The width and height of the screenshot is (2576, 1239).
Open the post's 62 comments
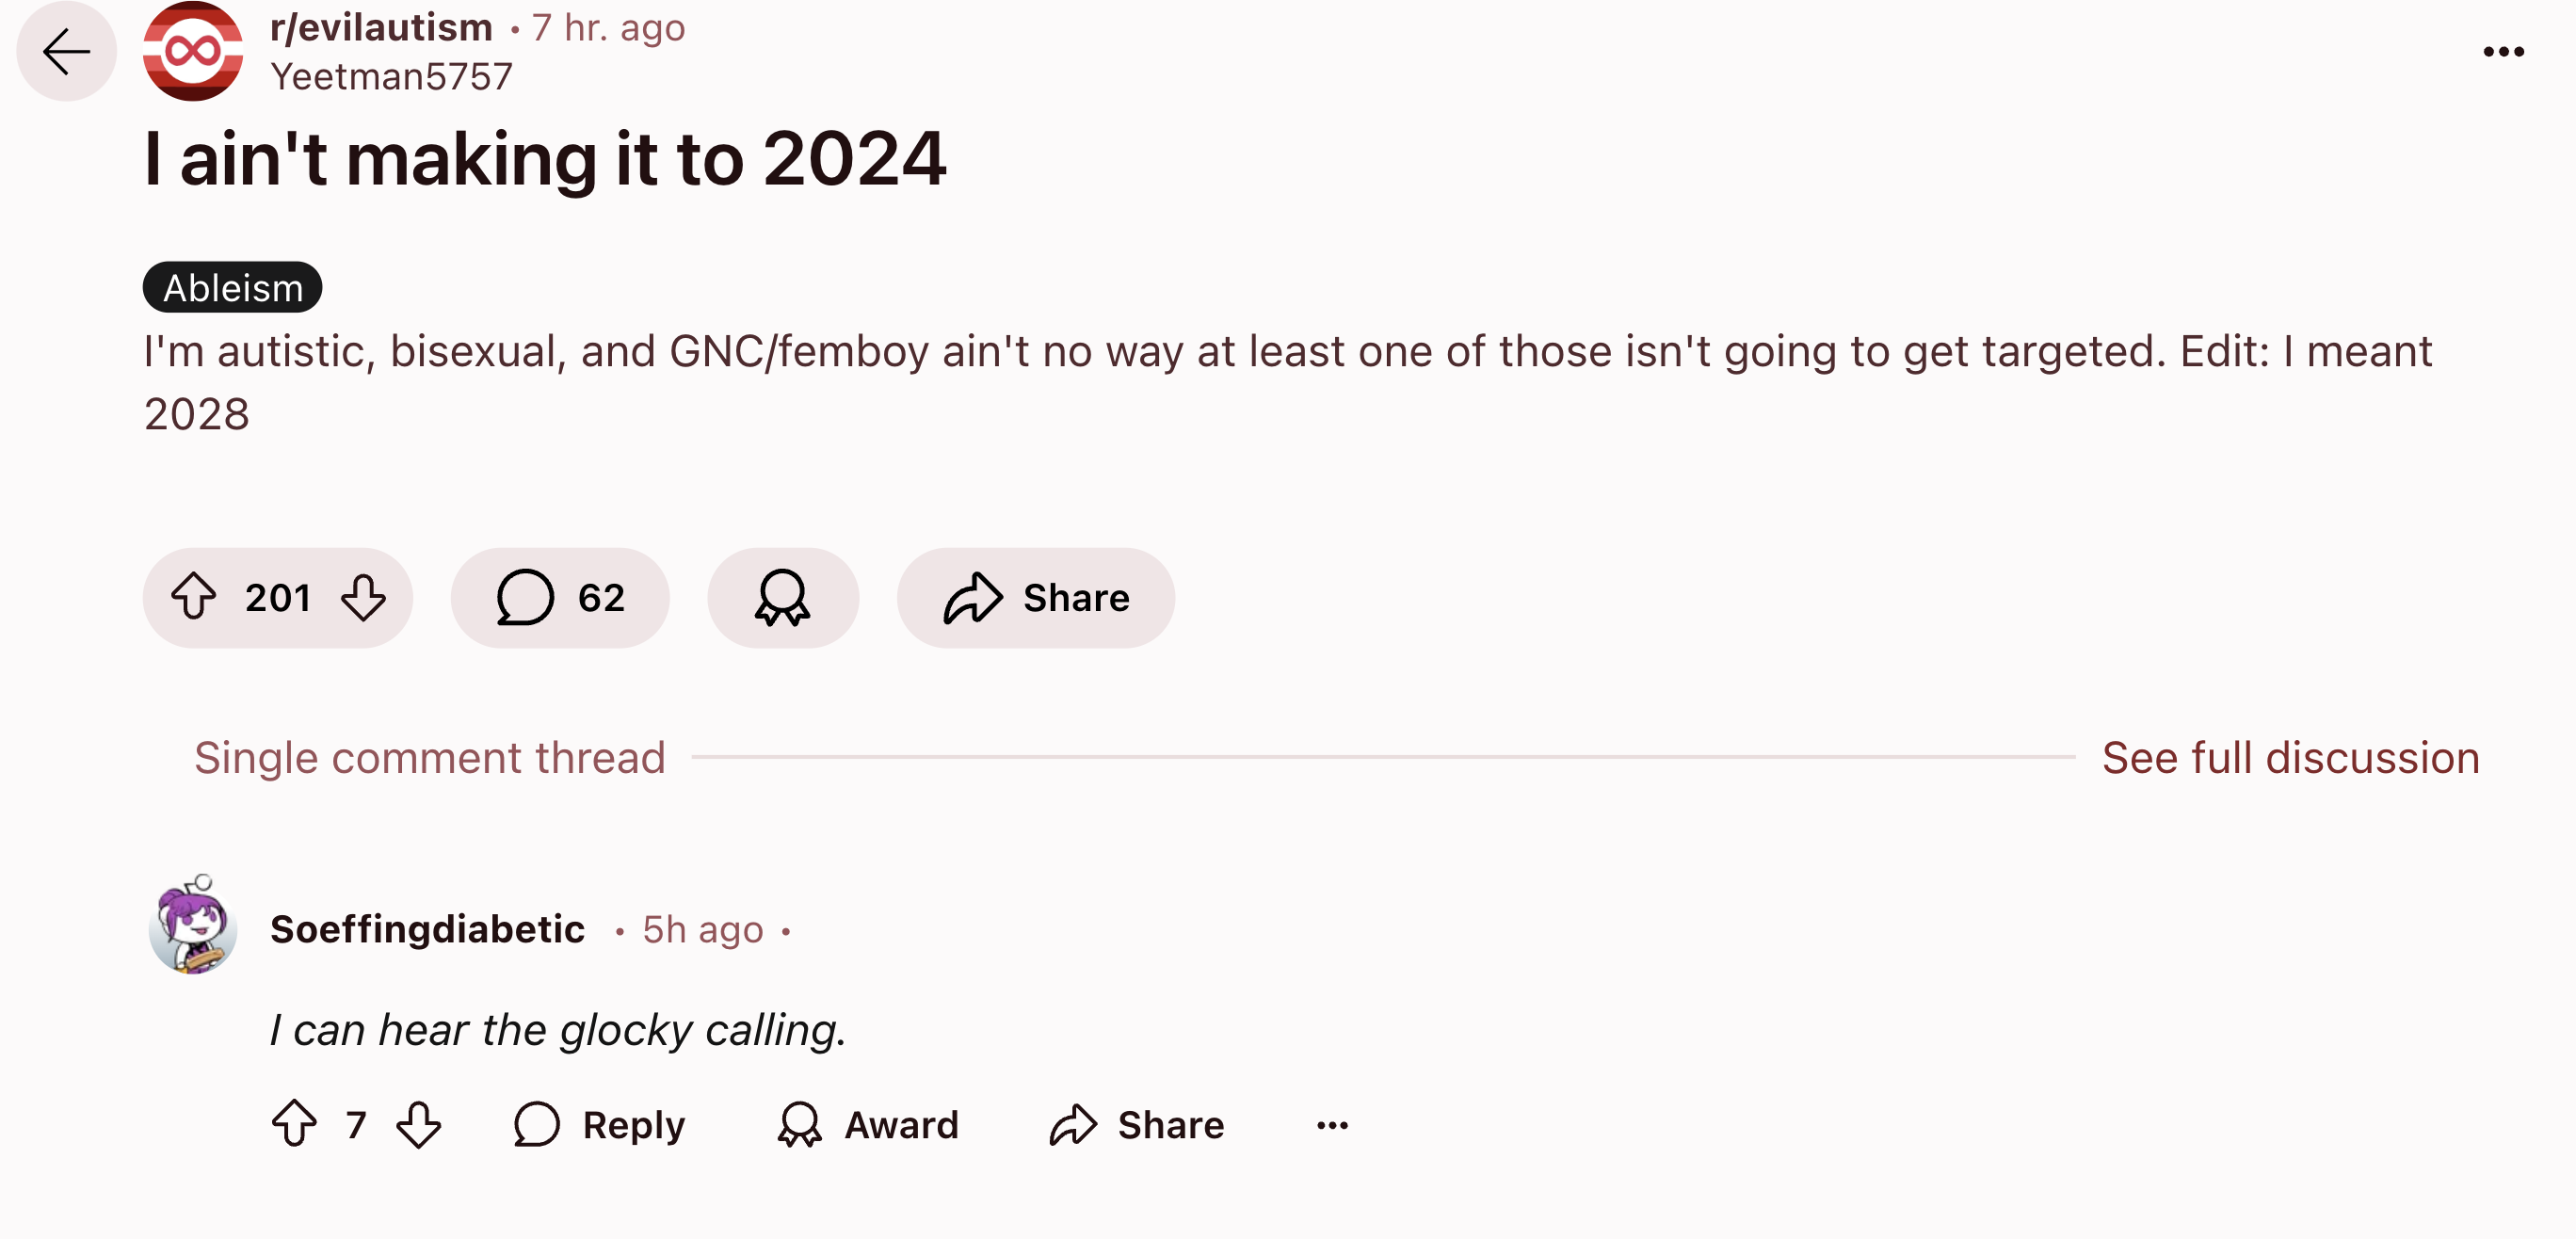pyautogui.click(x=560, y=597)
